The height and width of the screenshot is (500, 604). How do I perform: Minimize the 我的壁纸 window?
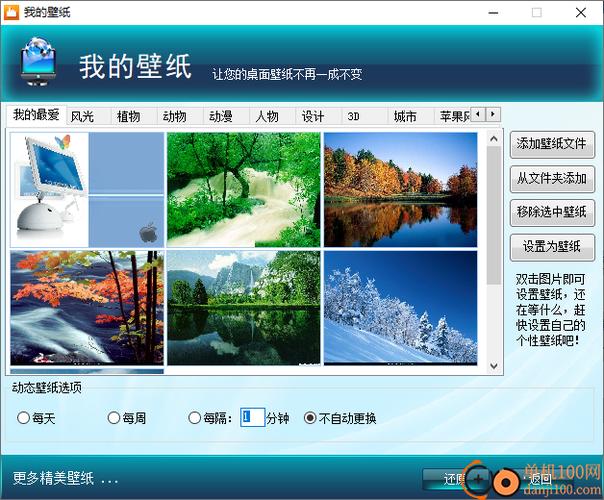[x=493, y=13]
